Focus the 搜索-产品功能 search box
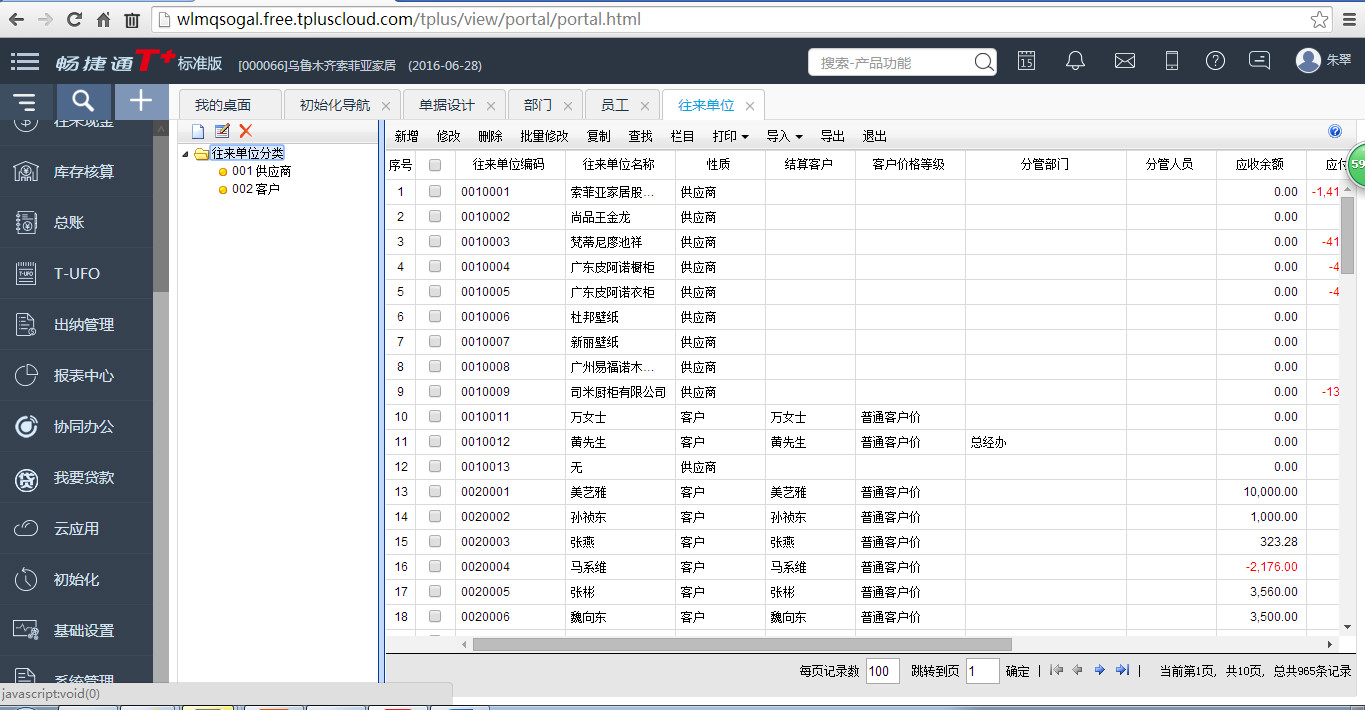1365x710 pixels. pyautogui.click(x=892, y=62)
